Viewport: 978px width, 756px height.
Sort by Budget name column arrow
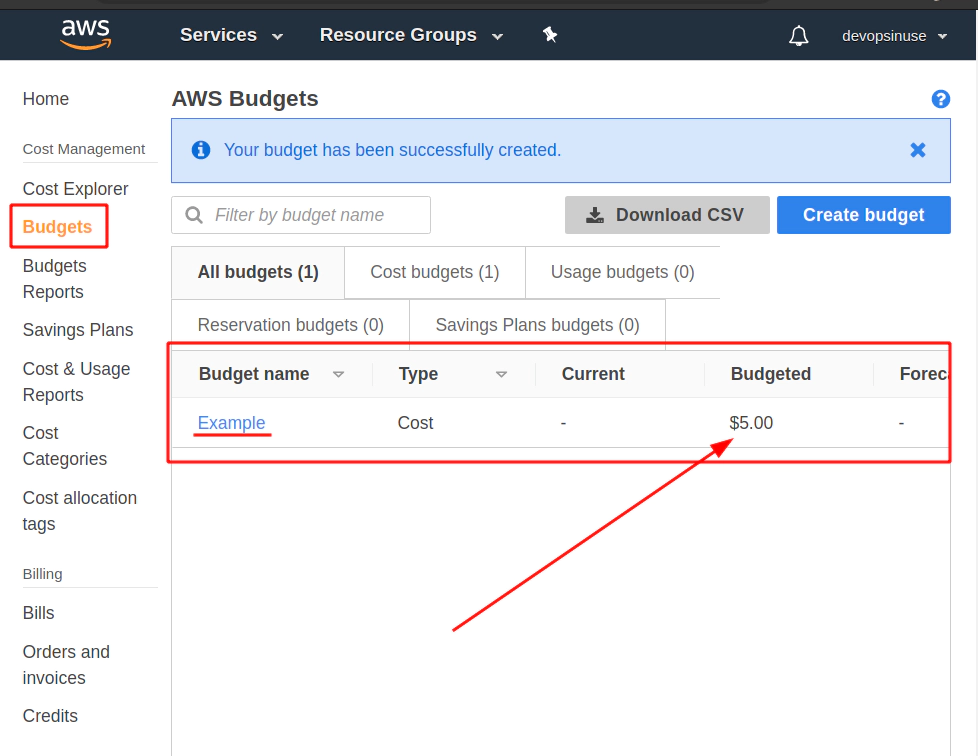338,374
